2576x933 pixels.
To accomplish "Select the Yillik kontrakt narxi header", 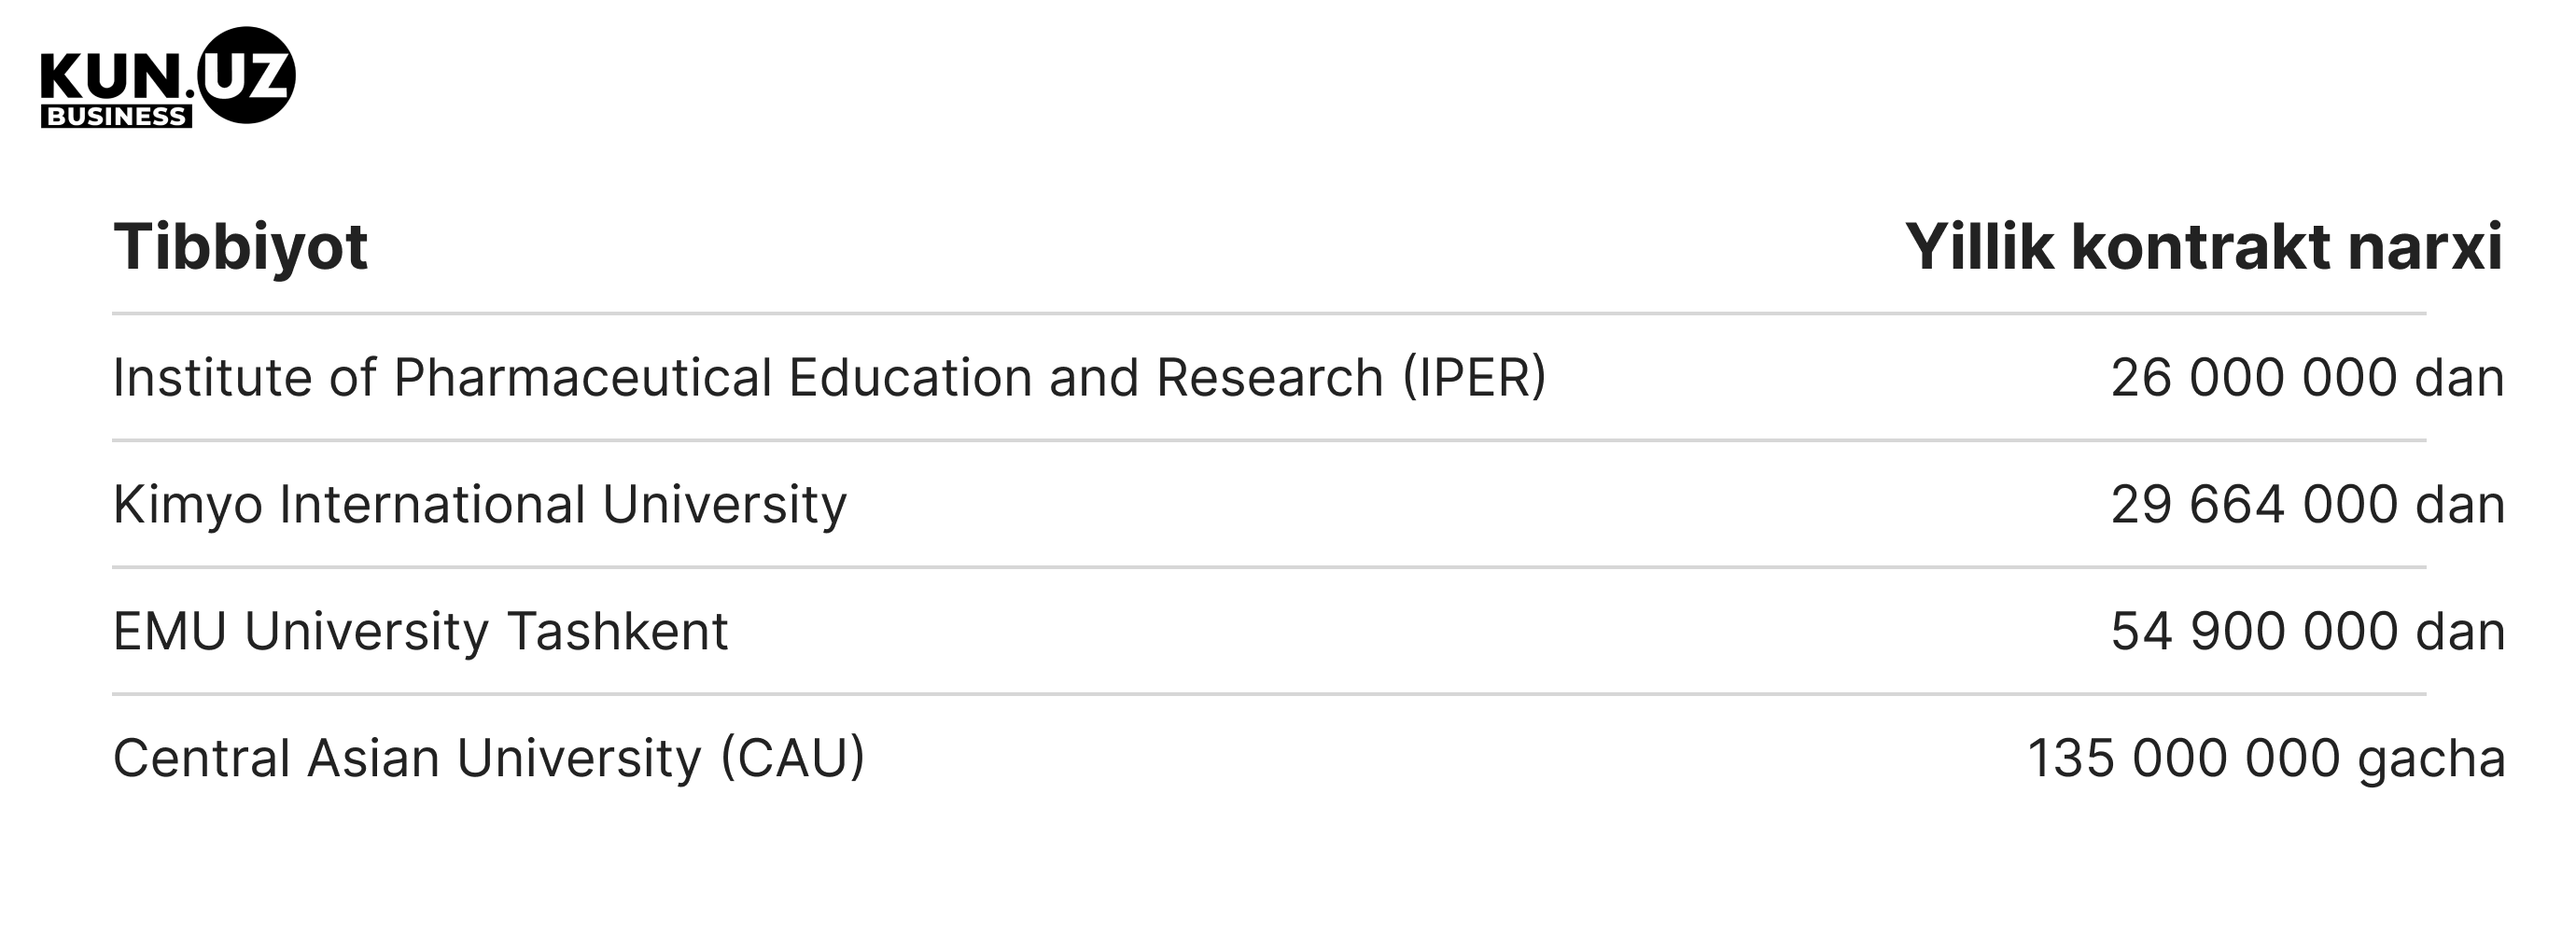I will (2204, 246).
